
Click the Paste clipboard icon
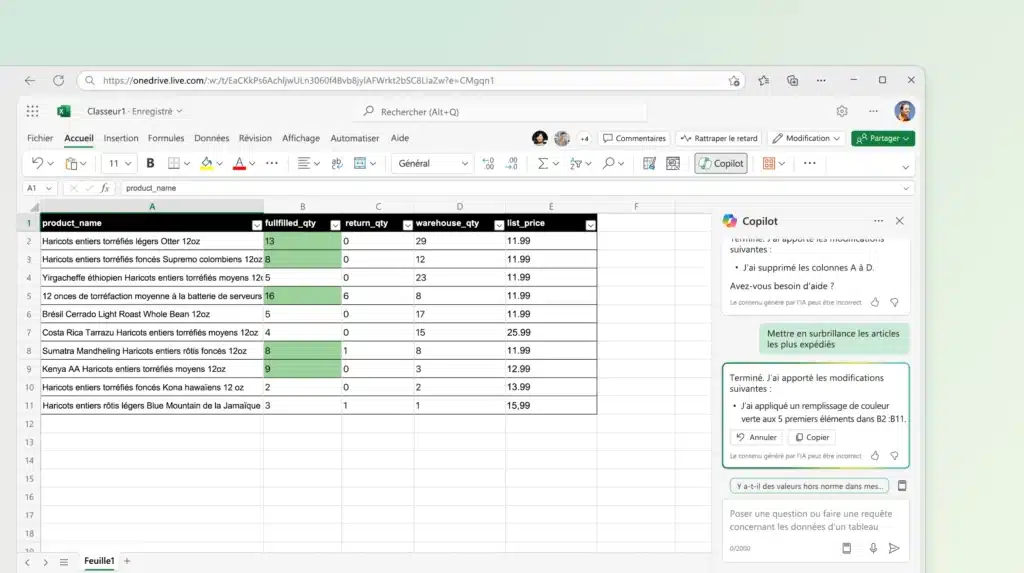(x=71, y=163)
